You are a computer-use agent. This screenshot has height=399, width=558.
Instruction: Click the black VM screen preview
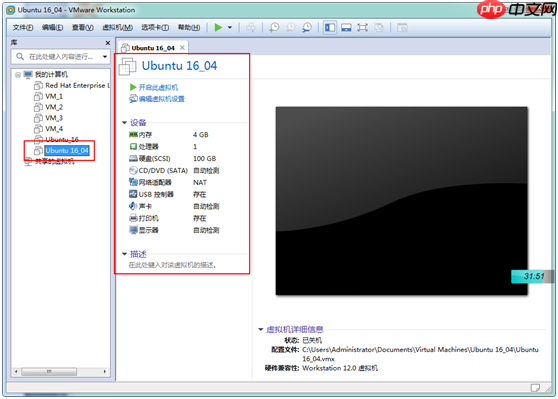coord(401,200)
